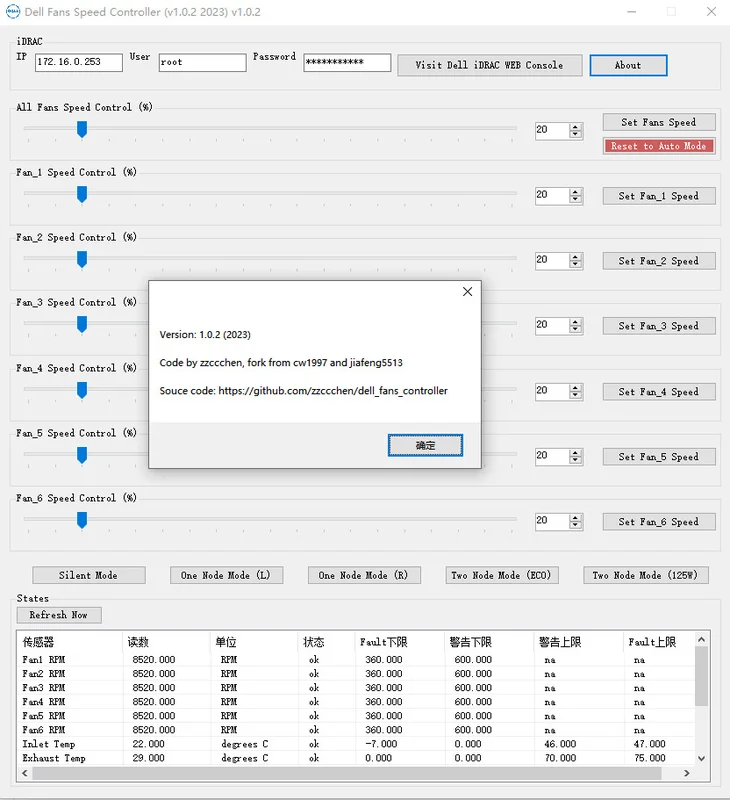Decrease All Fans speed with spinner down arrow
The image size is (730, 800).
[575, 134]
